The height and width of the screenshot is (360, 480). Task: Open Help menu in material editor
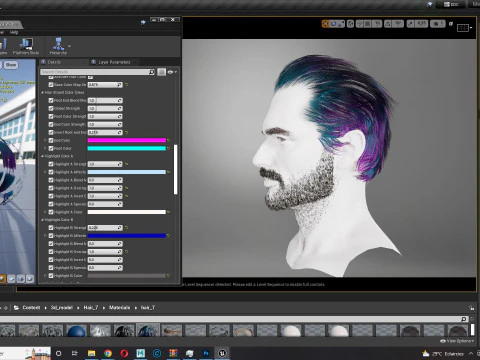click(x=14, y=32)
